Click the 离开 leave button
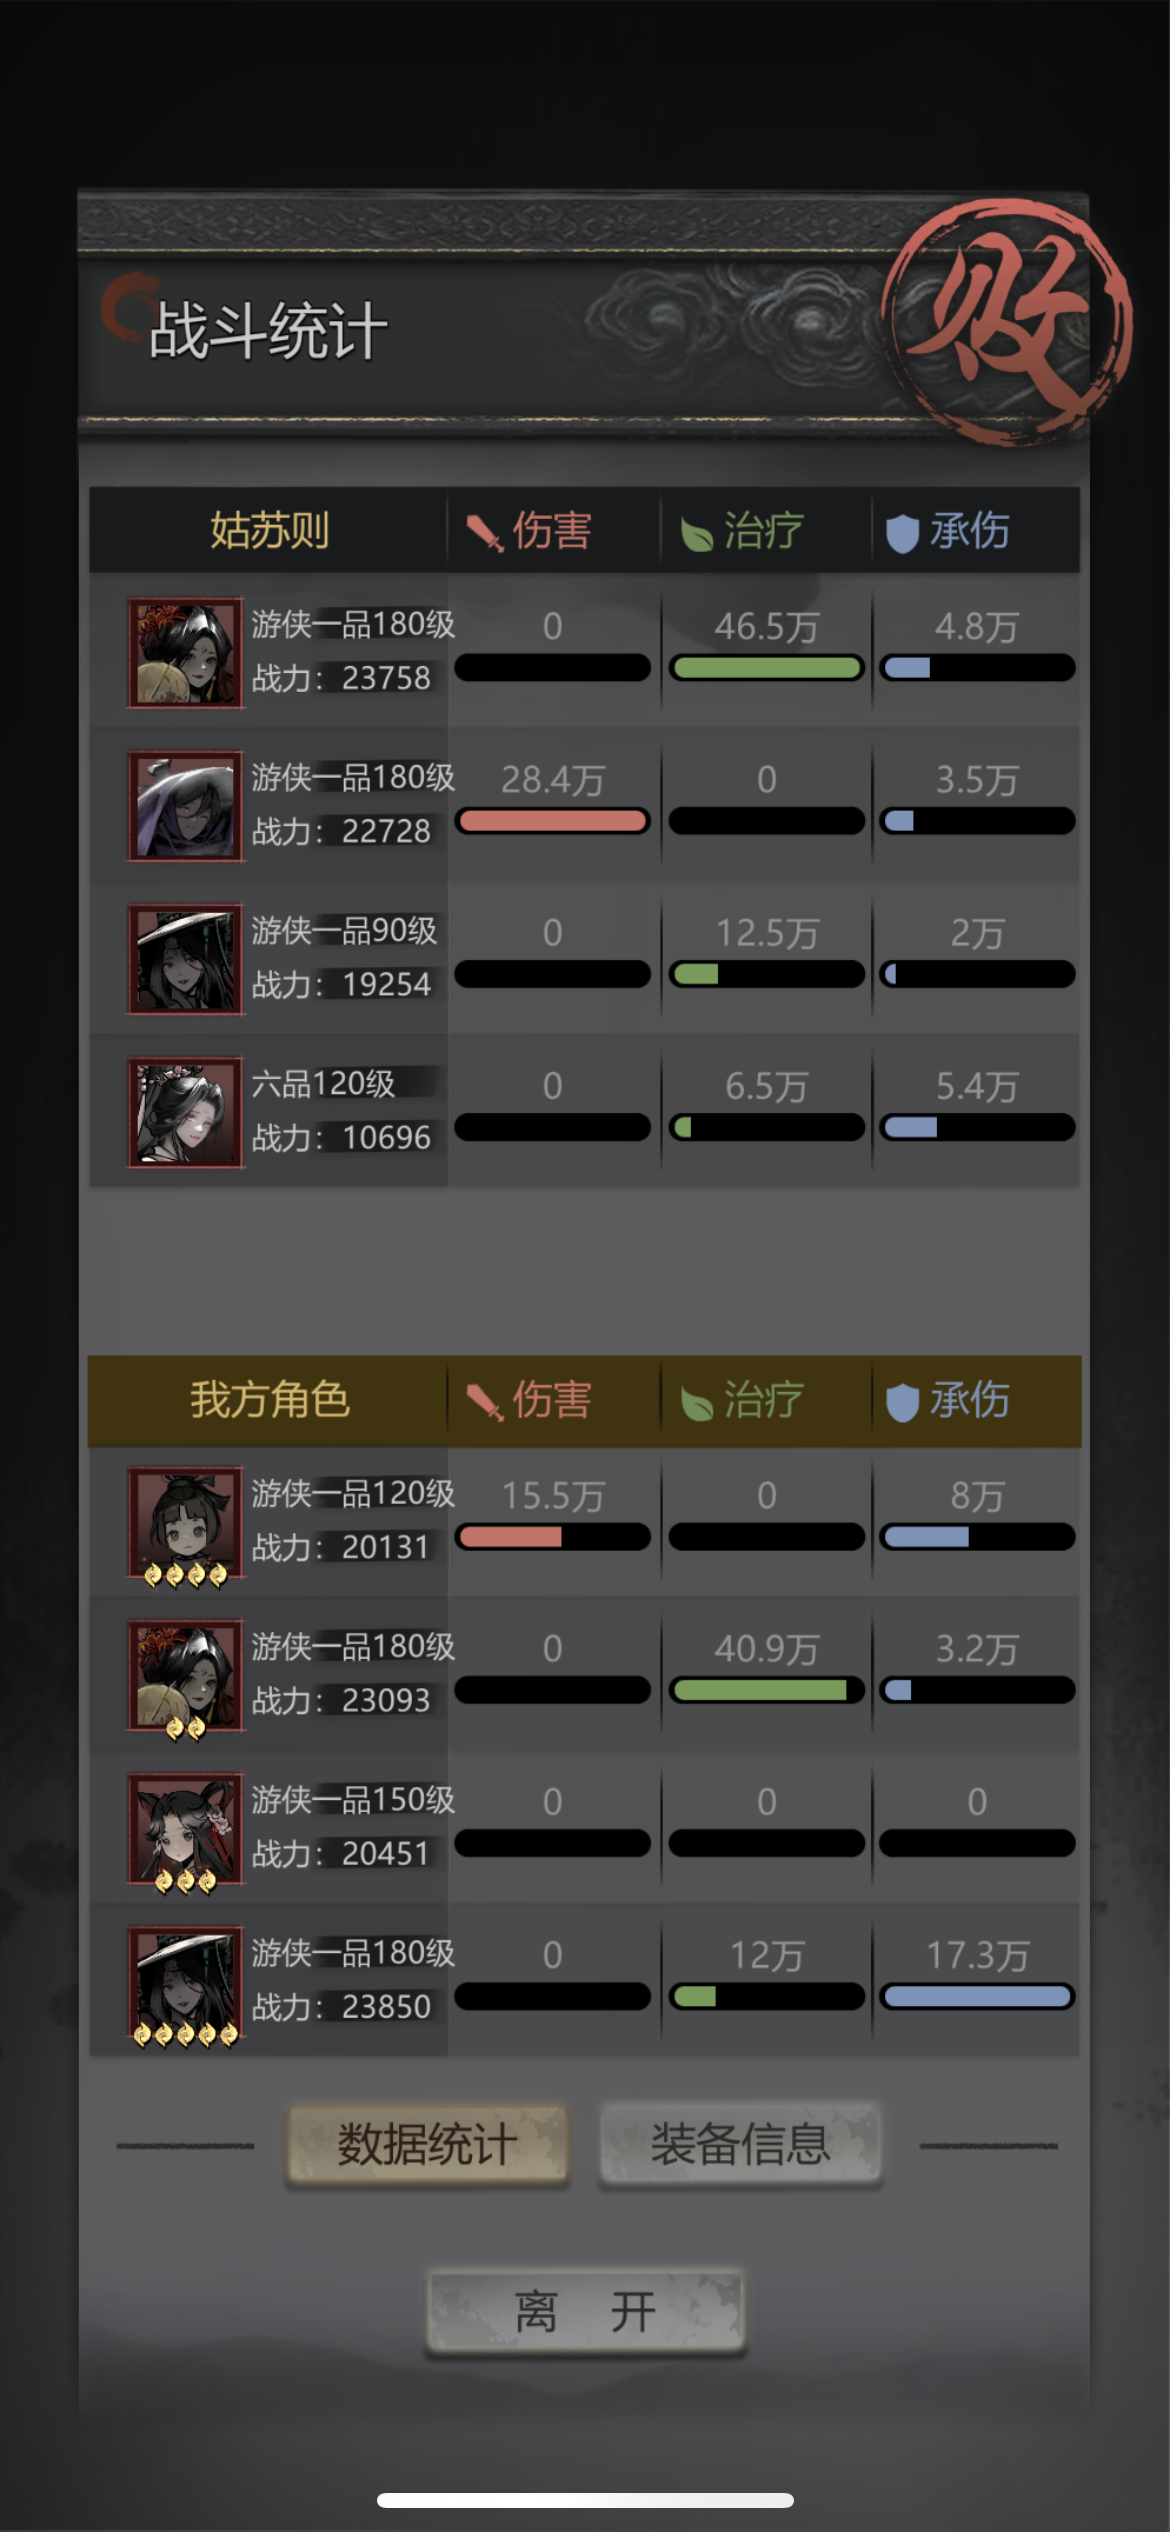This screenshot has height=2532, width=1170. pos(585,2311)
